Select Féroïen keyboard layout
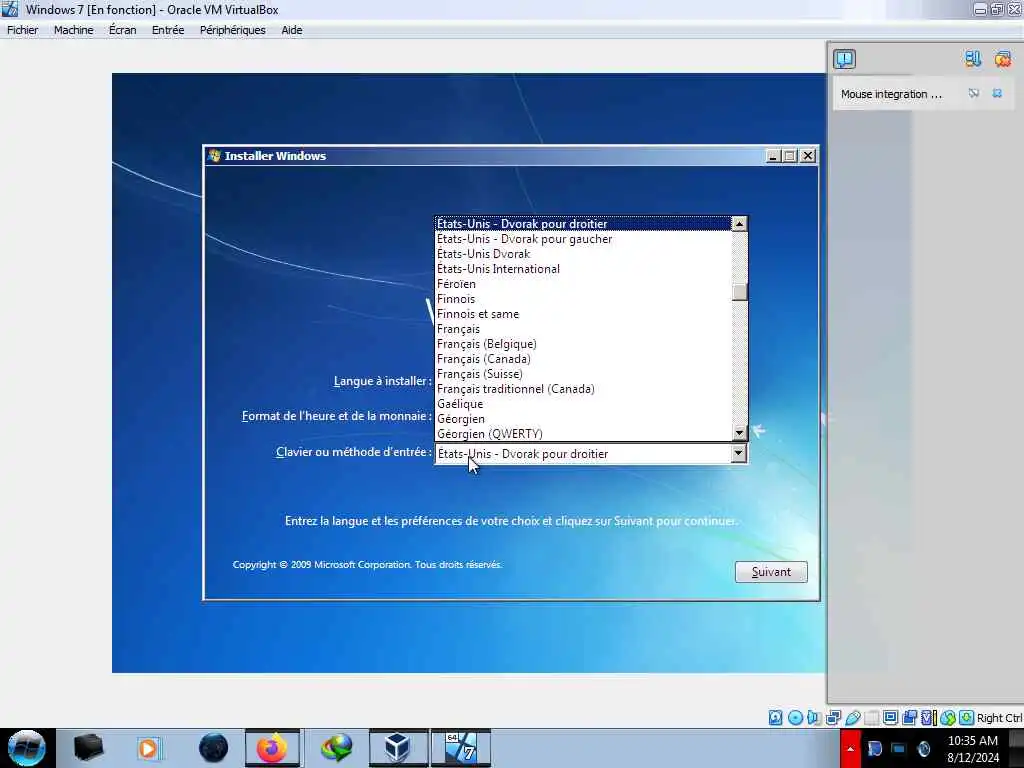Viewport: 1024px width, 768px height. tap(583, 284)
